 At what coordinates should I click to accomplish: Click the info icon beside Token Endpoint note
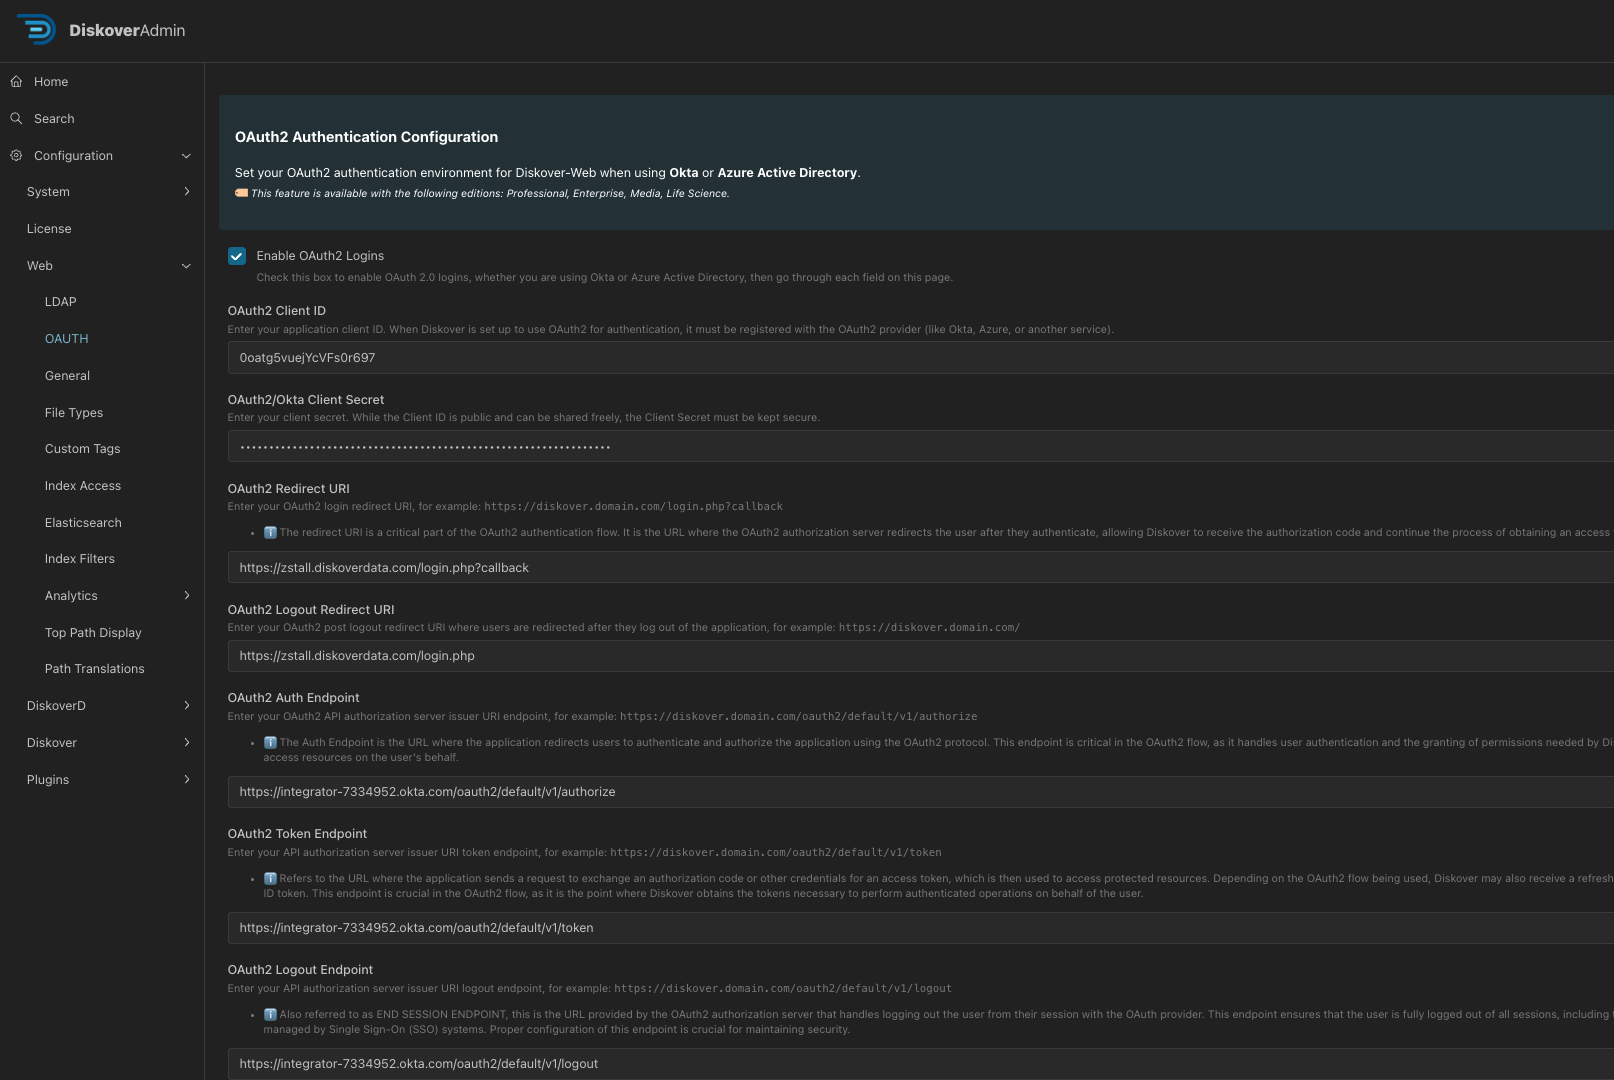coord(270,878)
